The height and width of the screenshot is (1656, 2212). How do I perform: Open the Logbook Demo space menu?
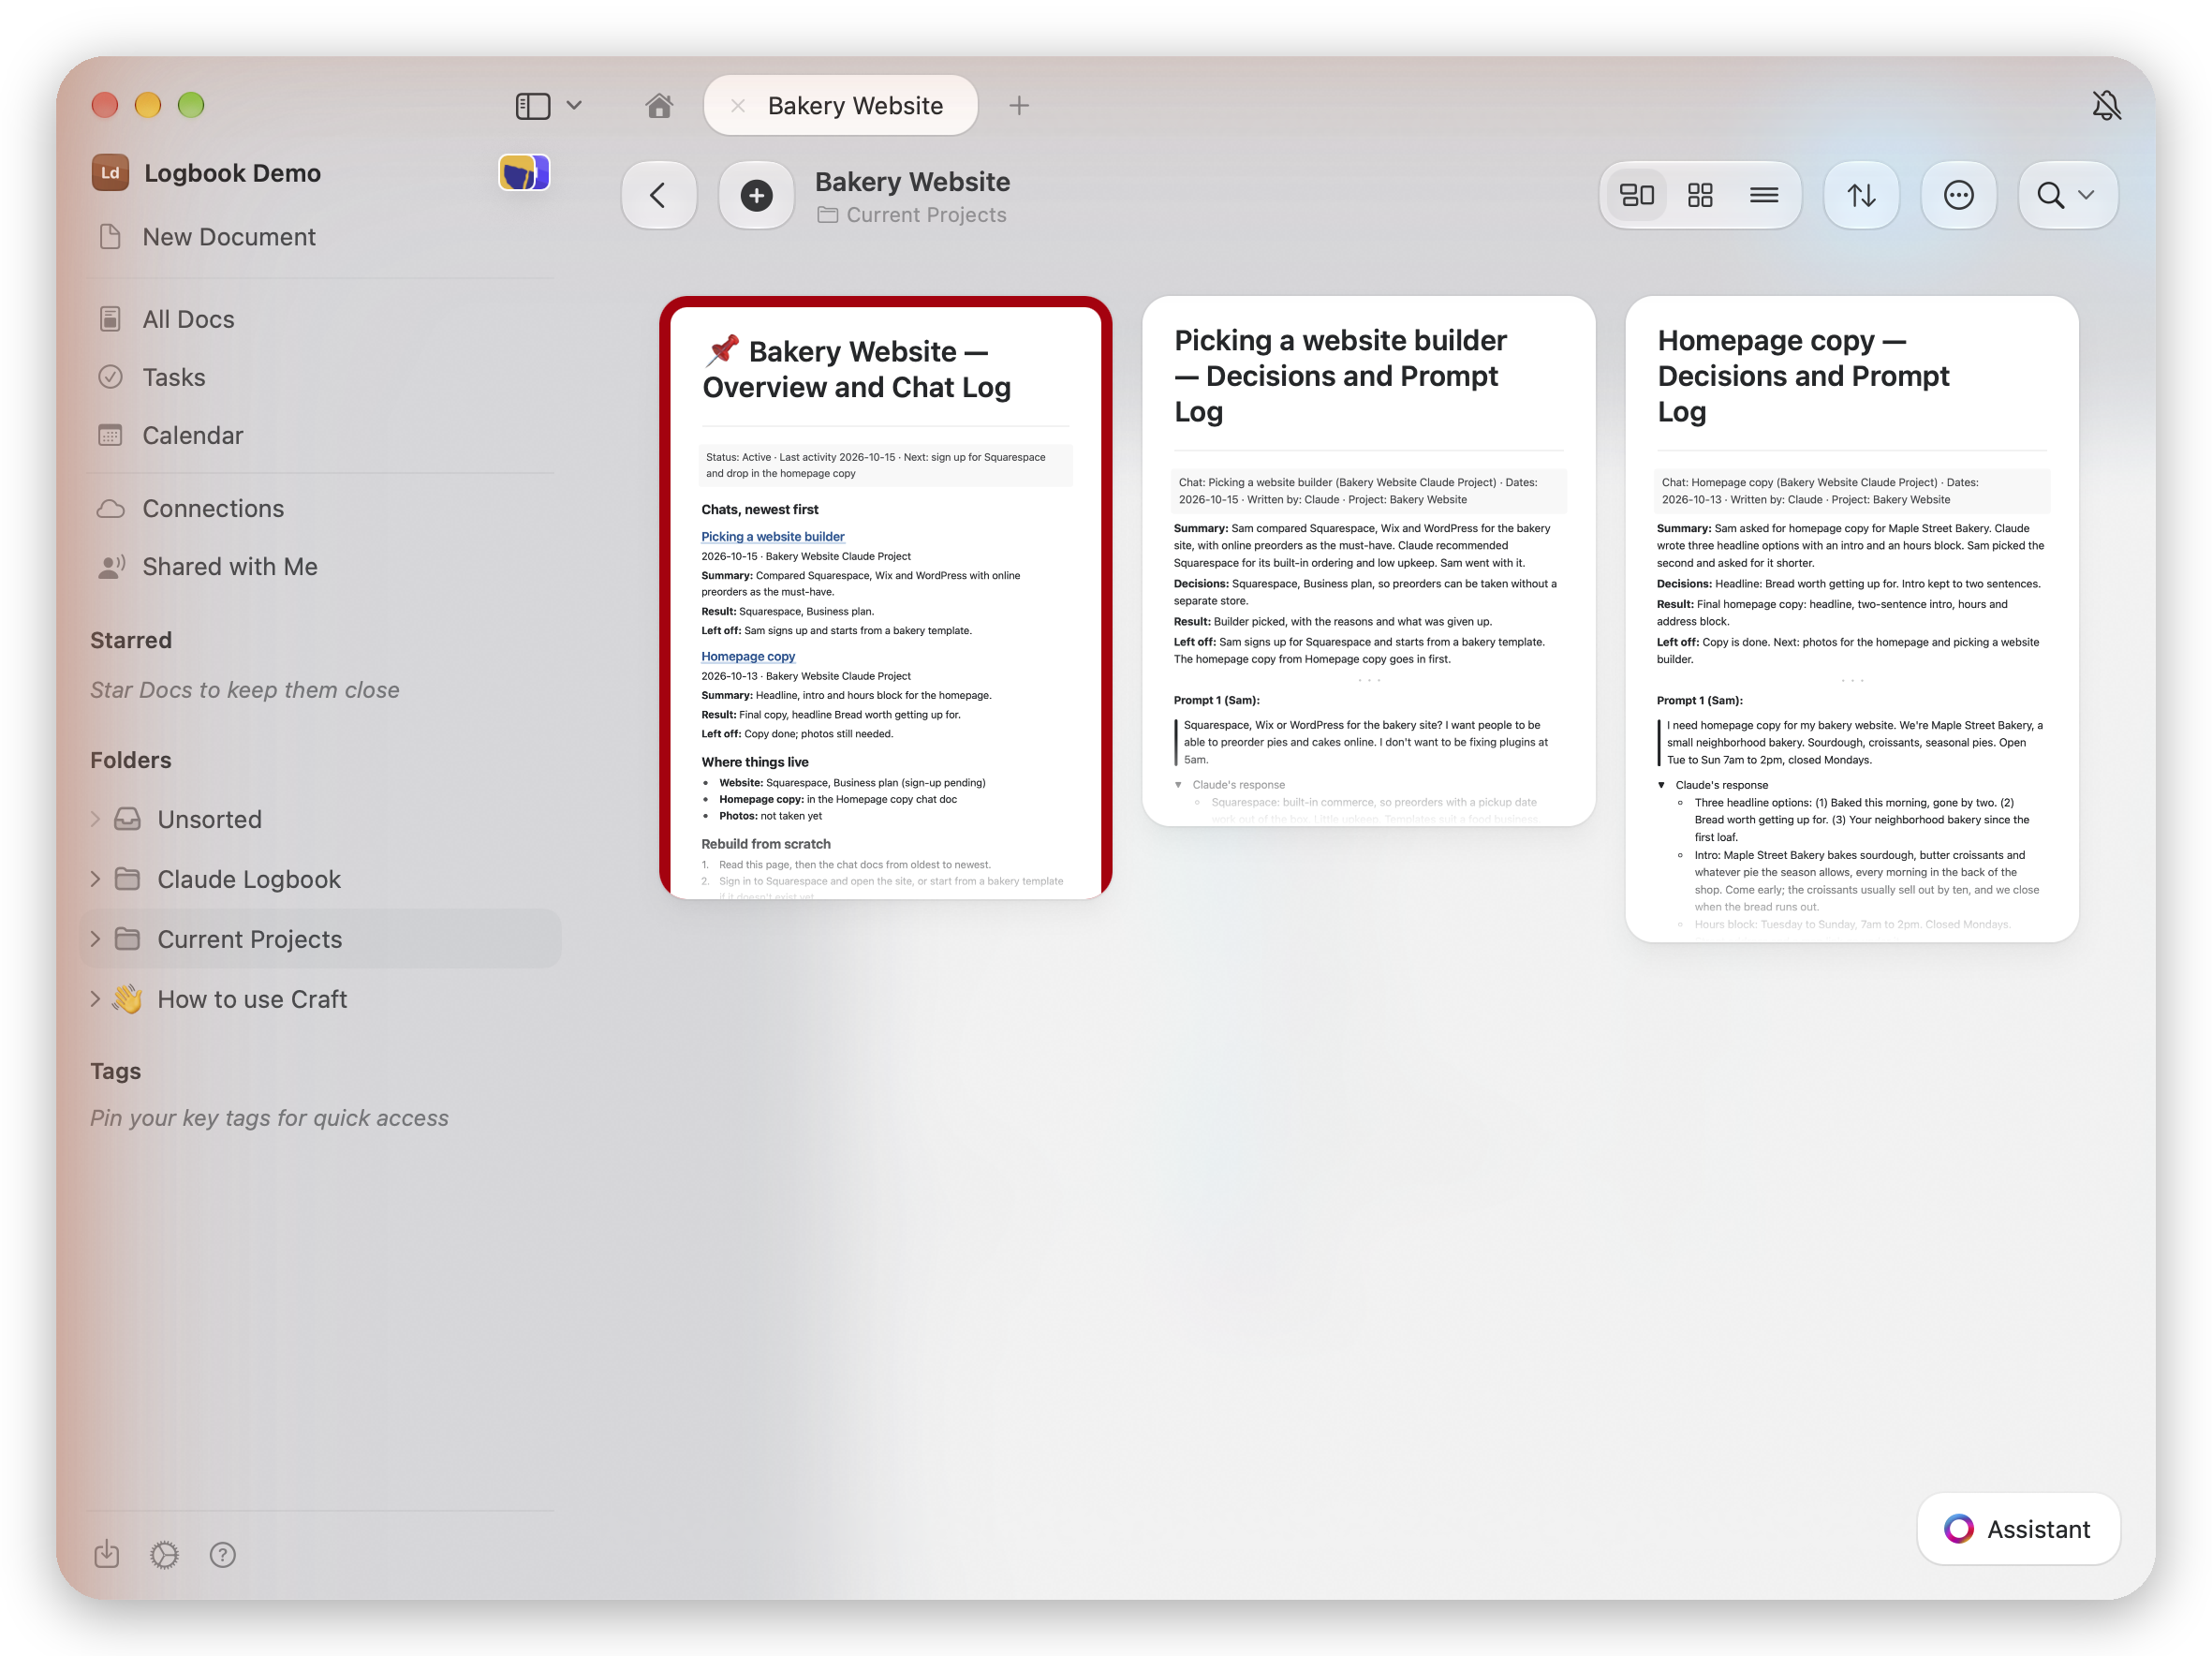pyautogui.click(x=232, y=173)
